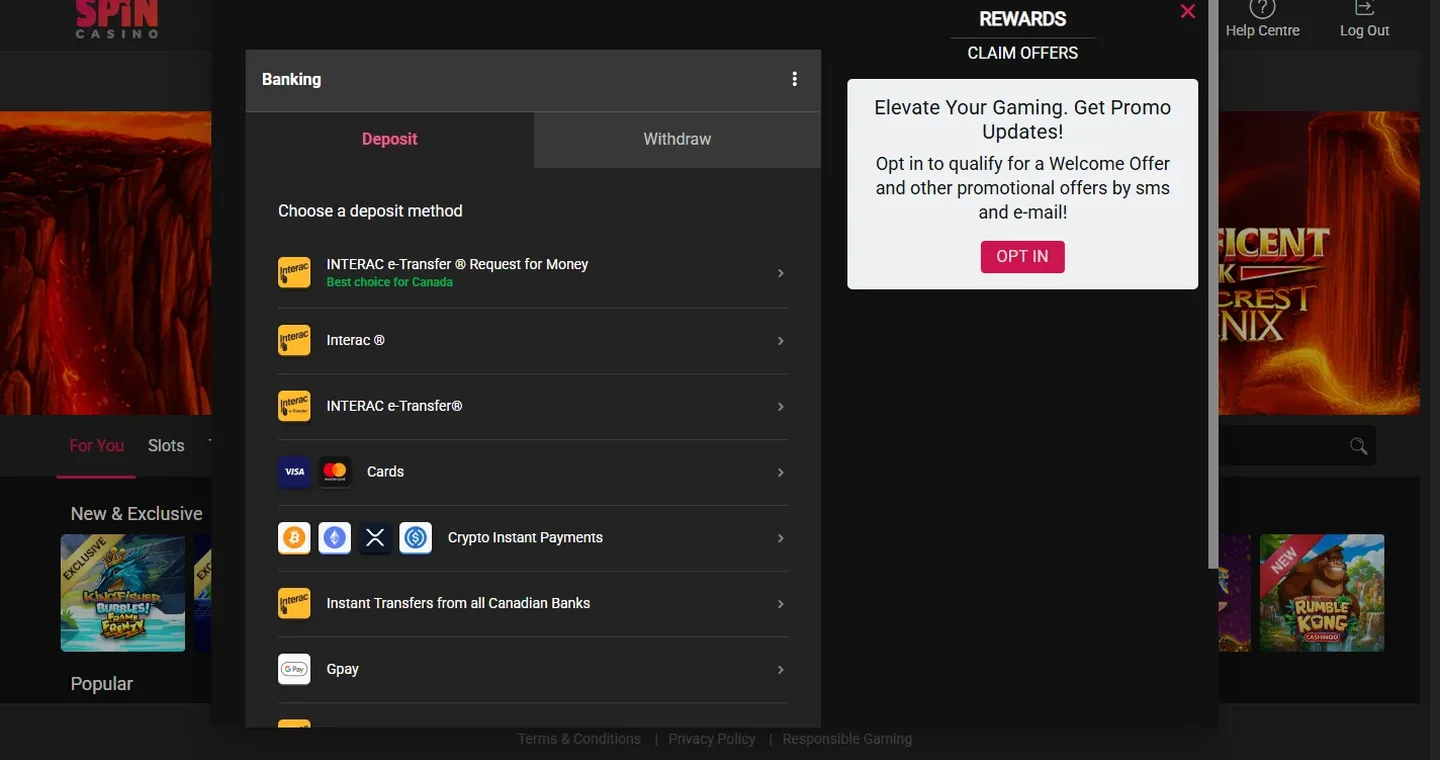Open the Kingfisher Bubbles game thumbnail
Viewport: 1440px width, 760px height.
[x=123, y=593]
